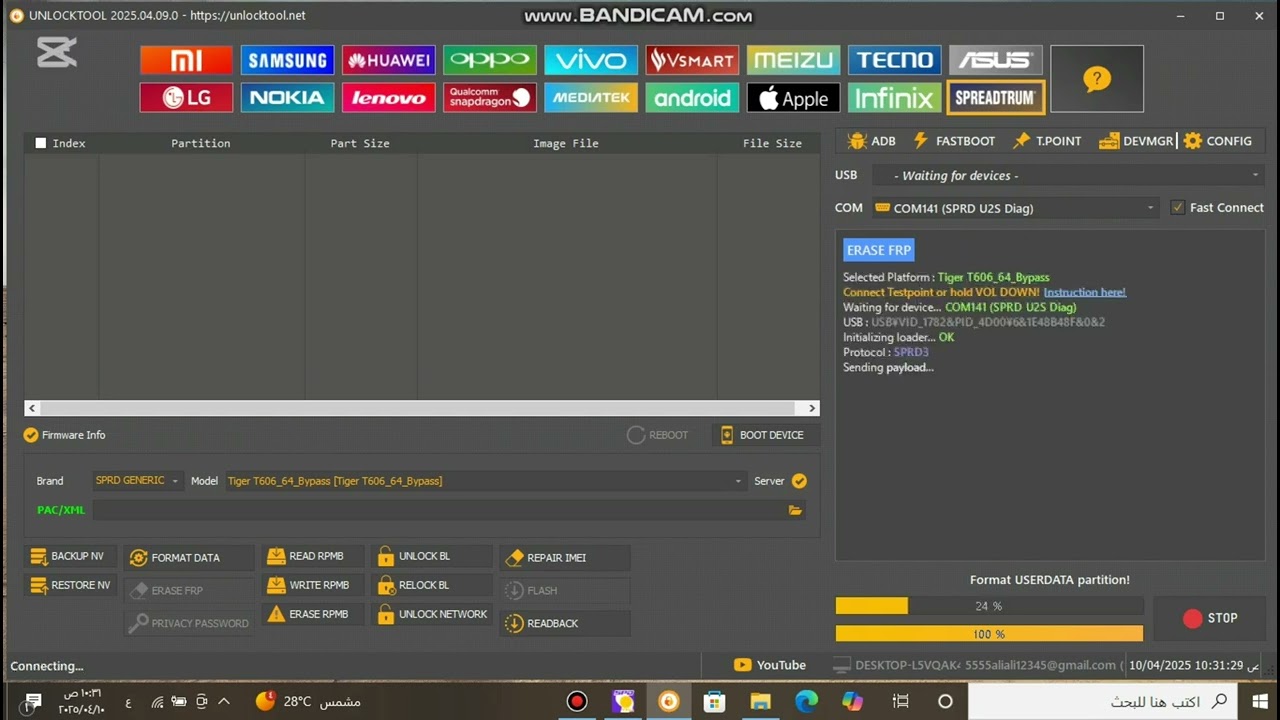Select the OPPO brand tile
This screenshot has height=720, width=1280.
490,60
